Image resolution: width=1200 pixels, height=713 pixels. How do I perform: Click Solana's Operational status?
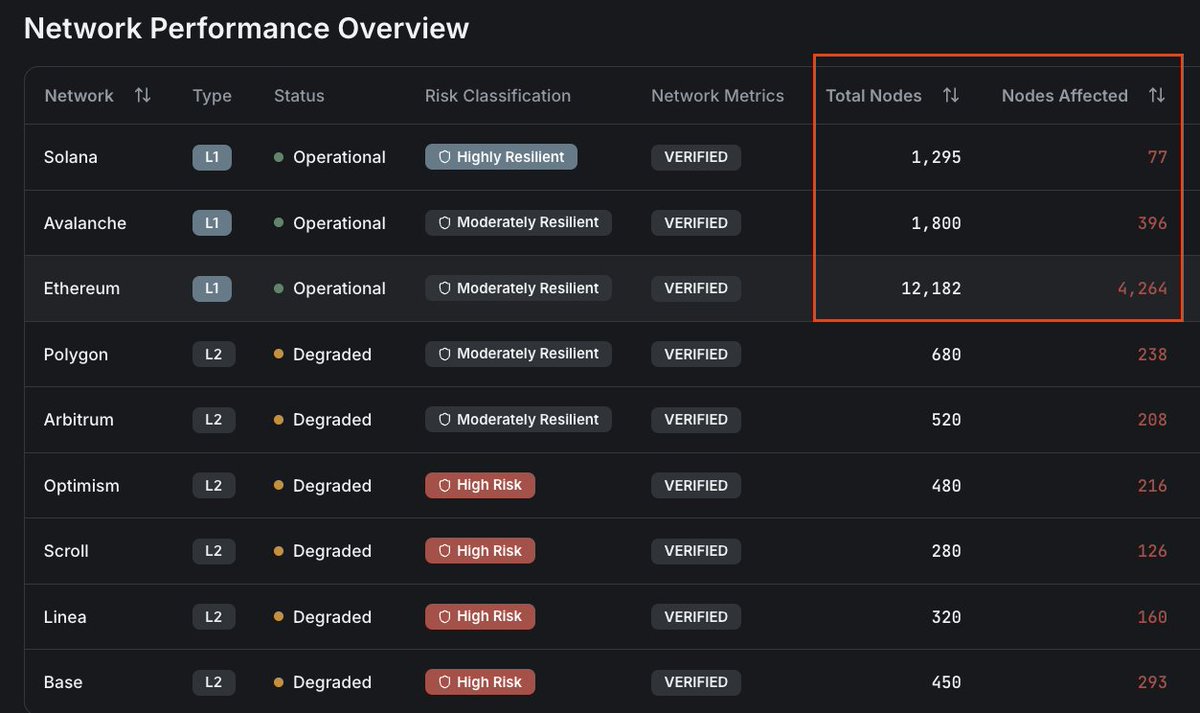pyautogui.click(x=330, y=157)
